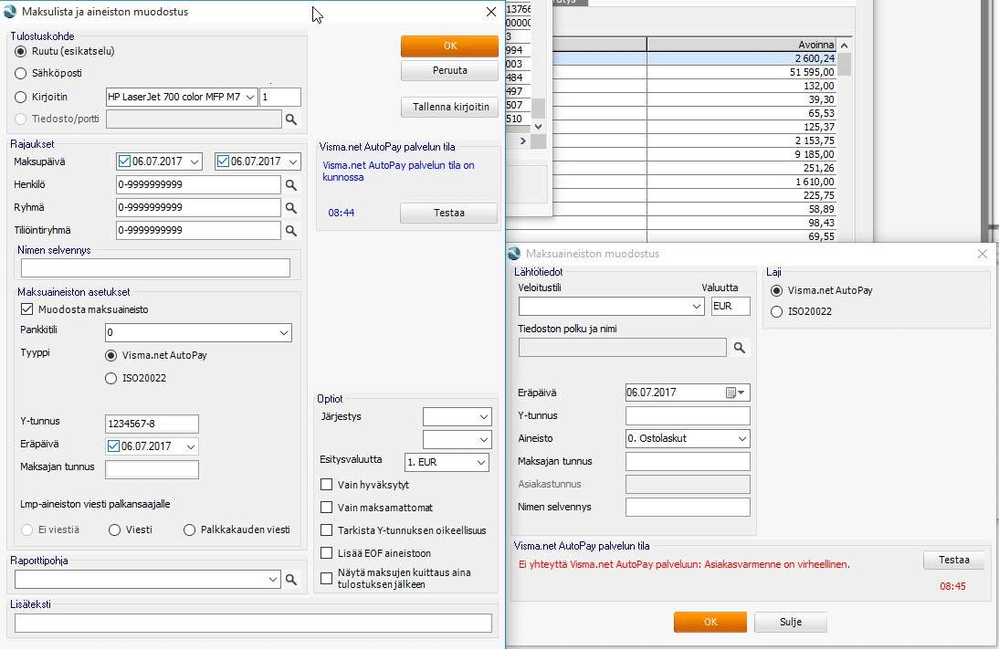
Task: Toggle checkbox in second Maksupäivä date field
Action: pyautogui.click(x=223, y=162)
